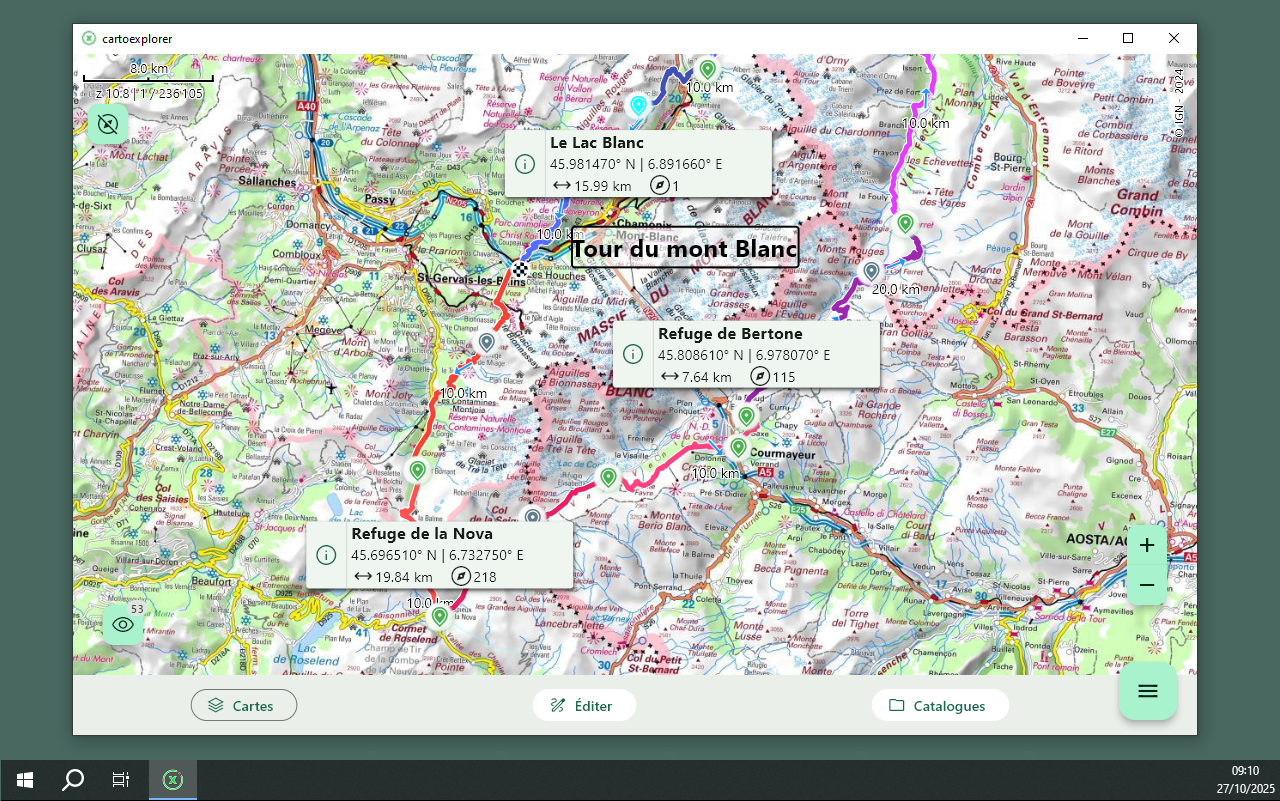Select the Tour du mont Blanc label
This screenshot has width=1280, height=801.
pyautogui.click(x=685, y=248)
